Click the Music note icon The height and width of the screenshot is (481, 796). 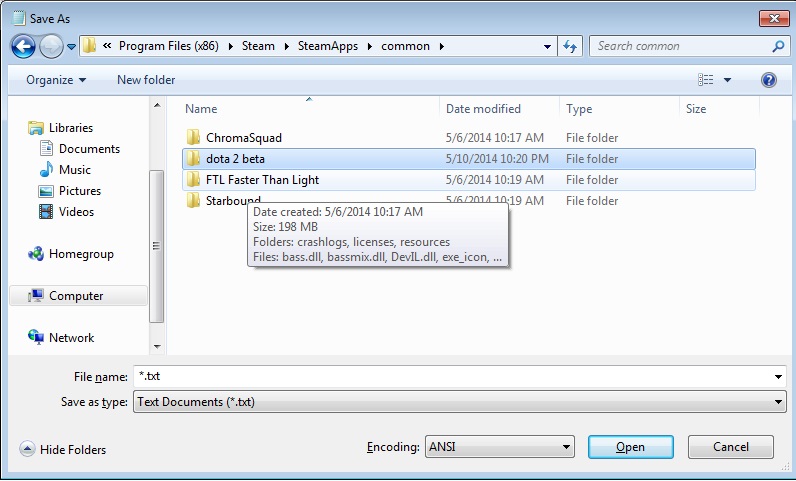pyautogui.click(x=46, y=169)
